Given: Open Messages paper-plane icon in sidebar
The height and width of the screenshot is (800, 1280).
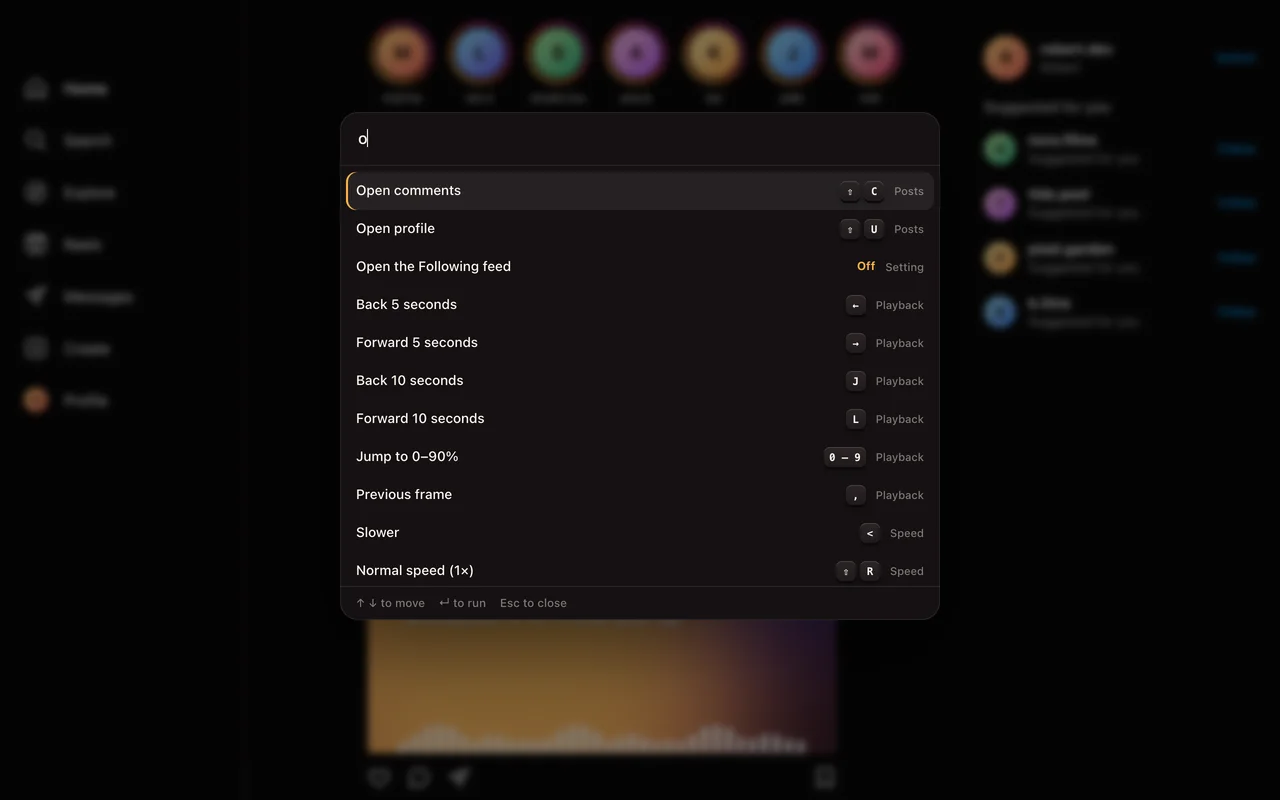Looking at the screenshot, I should coord(36,296).
